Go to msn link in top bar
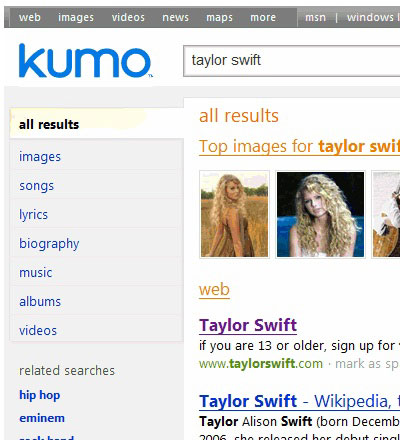Viewport: 400px width, 440px height. click(x=315, y=17)
